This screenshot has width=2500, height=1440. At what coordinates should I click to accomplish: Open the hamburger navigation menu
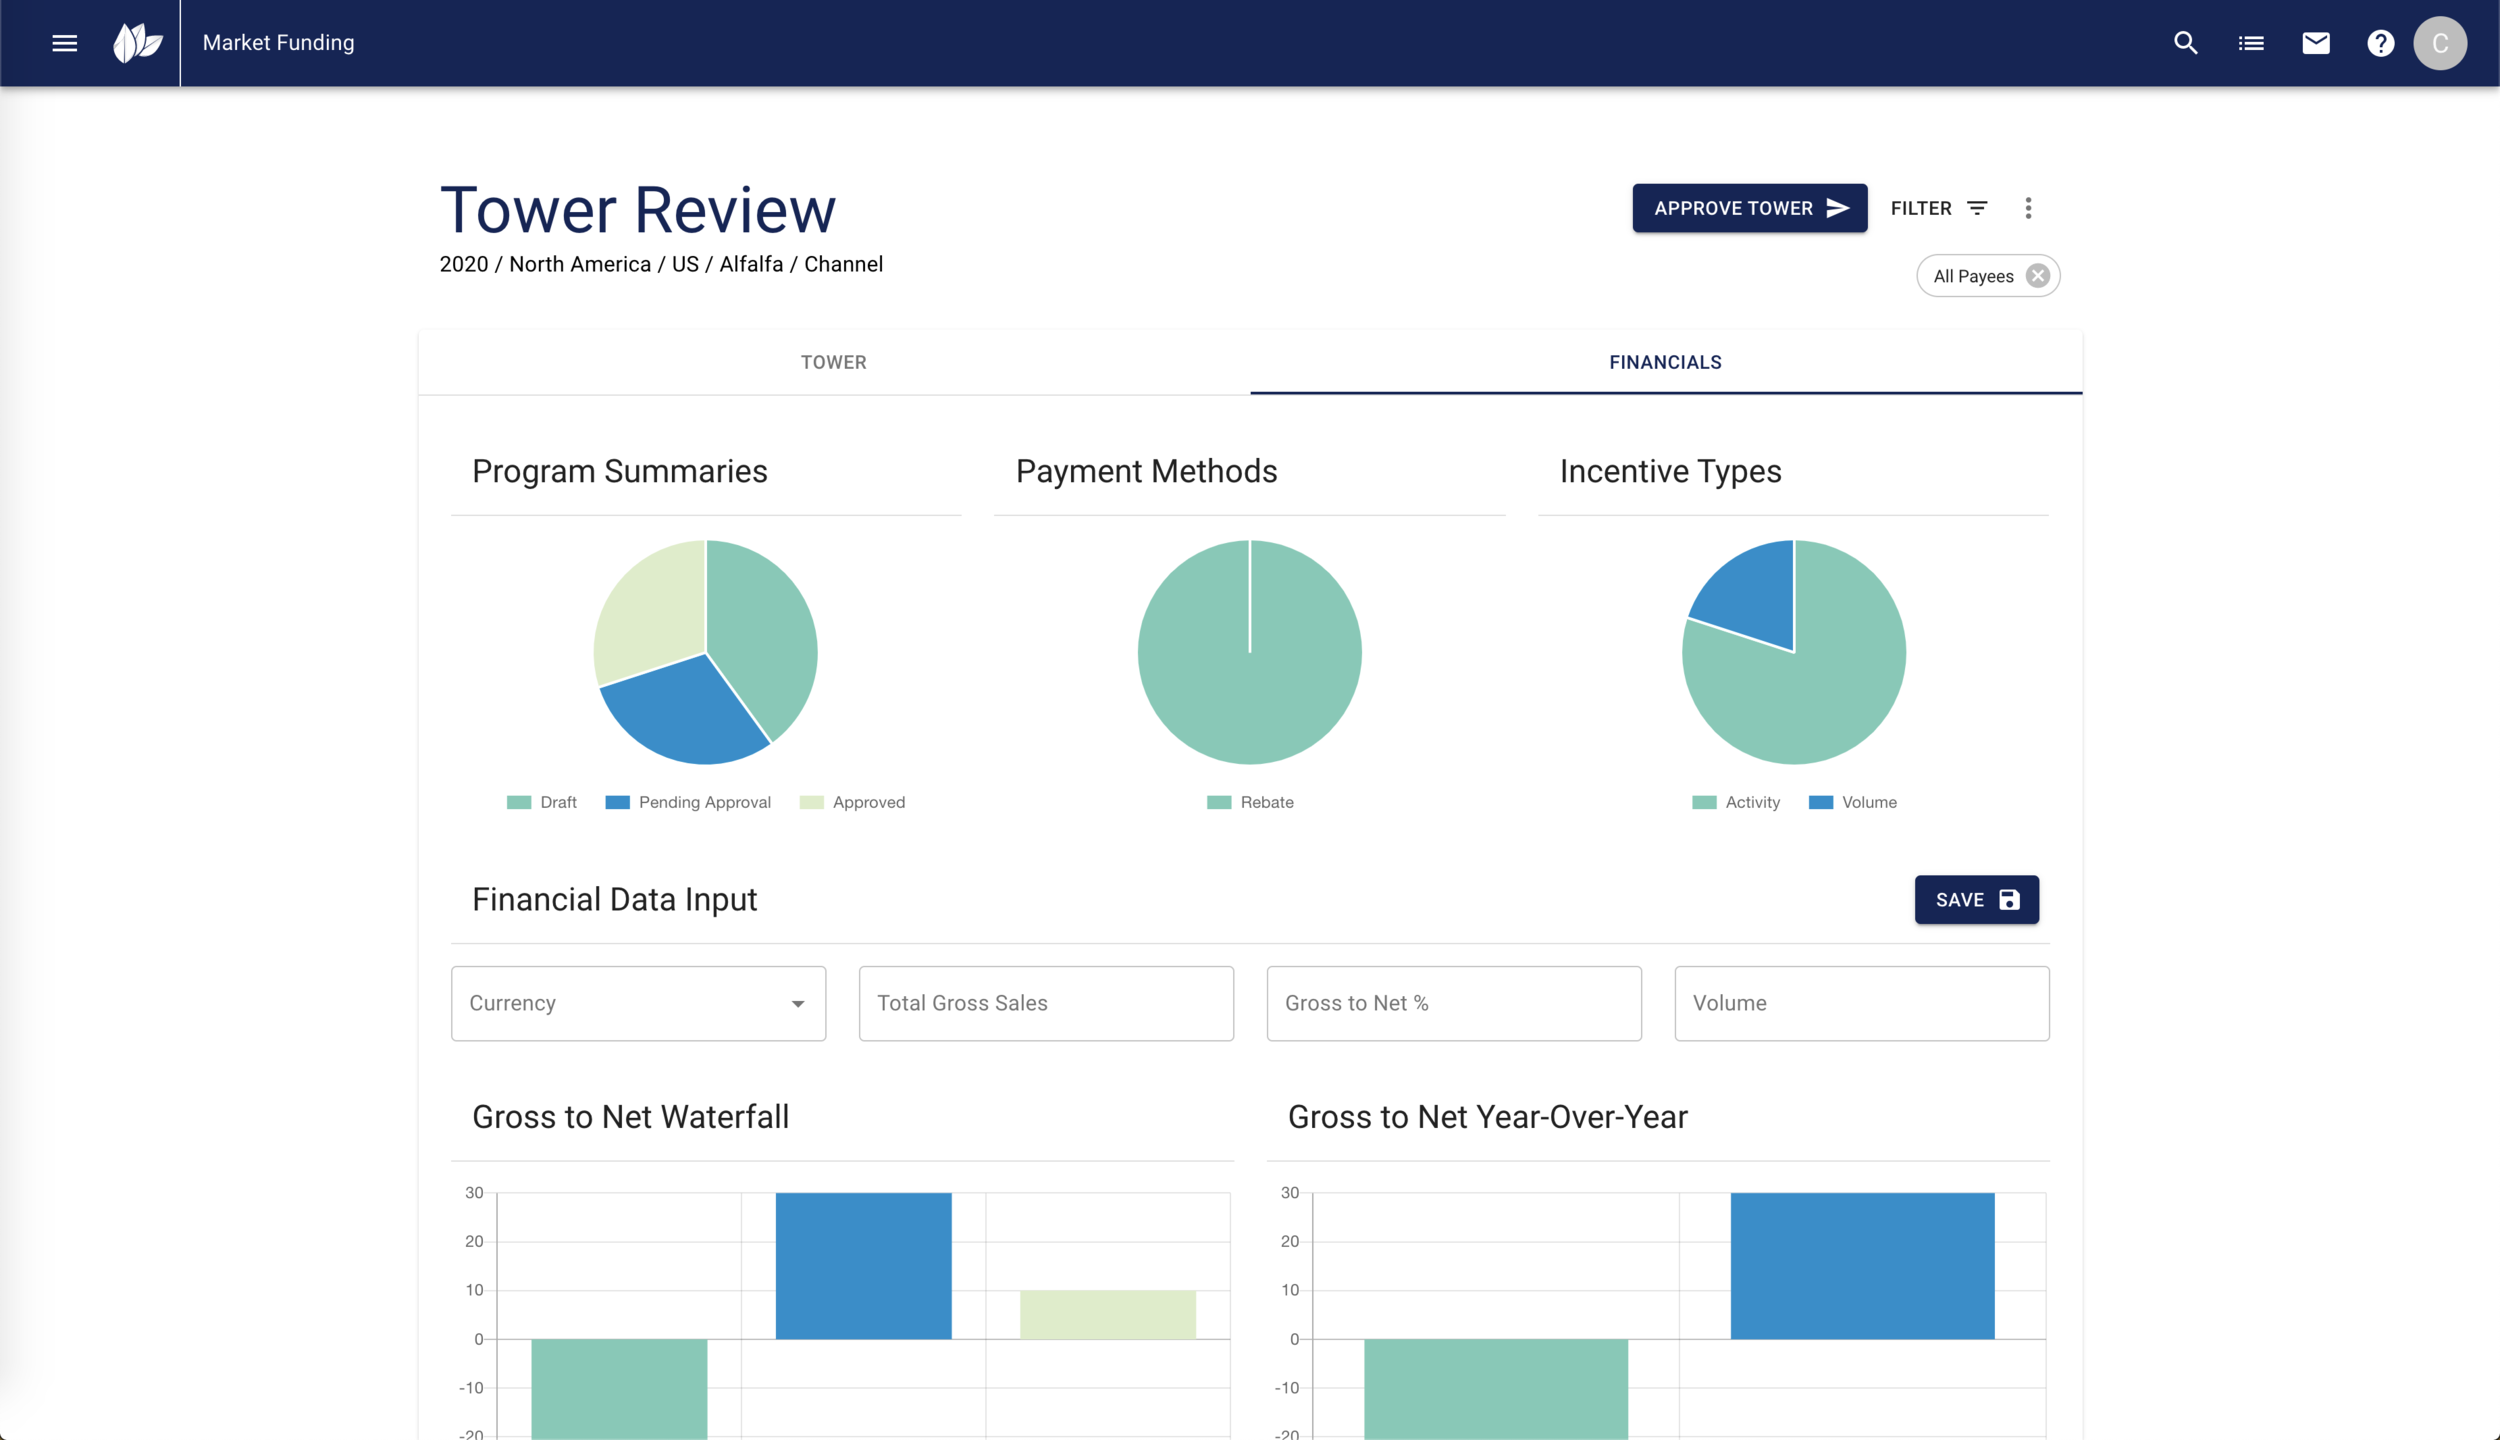(65, 43)
